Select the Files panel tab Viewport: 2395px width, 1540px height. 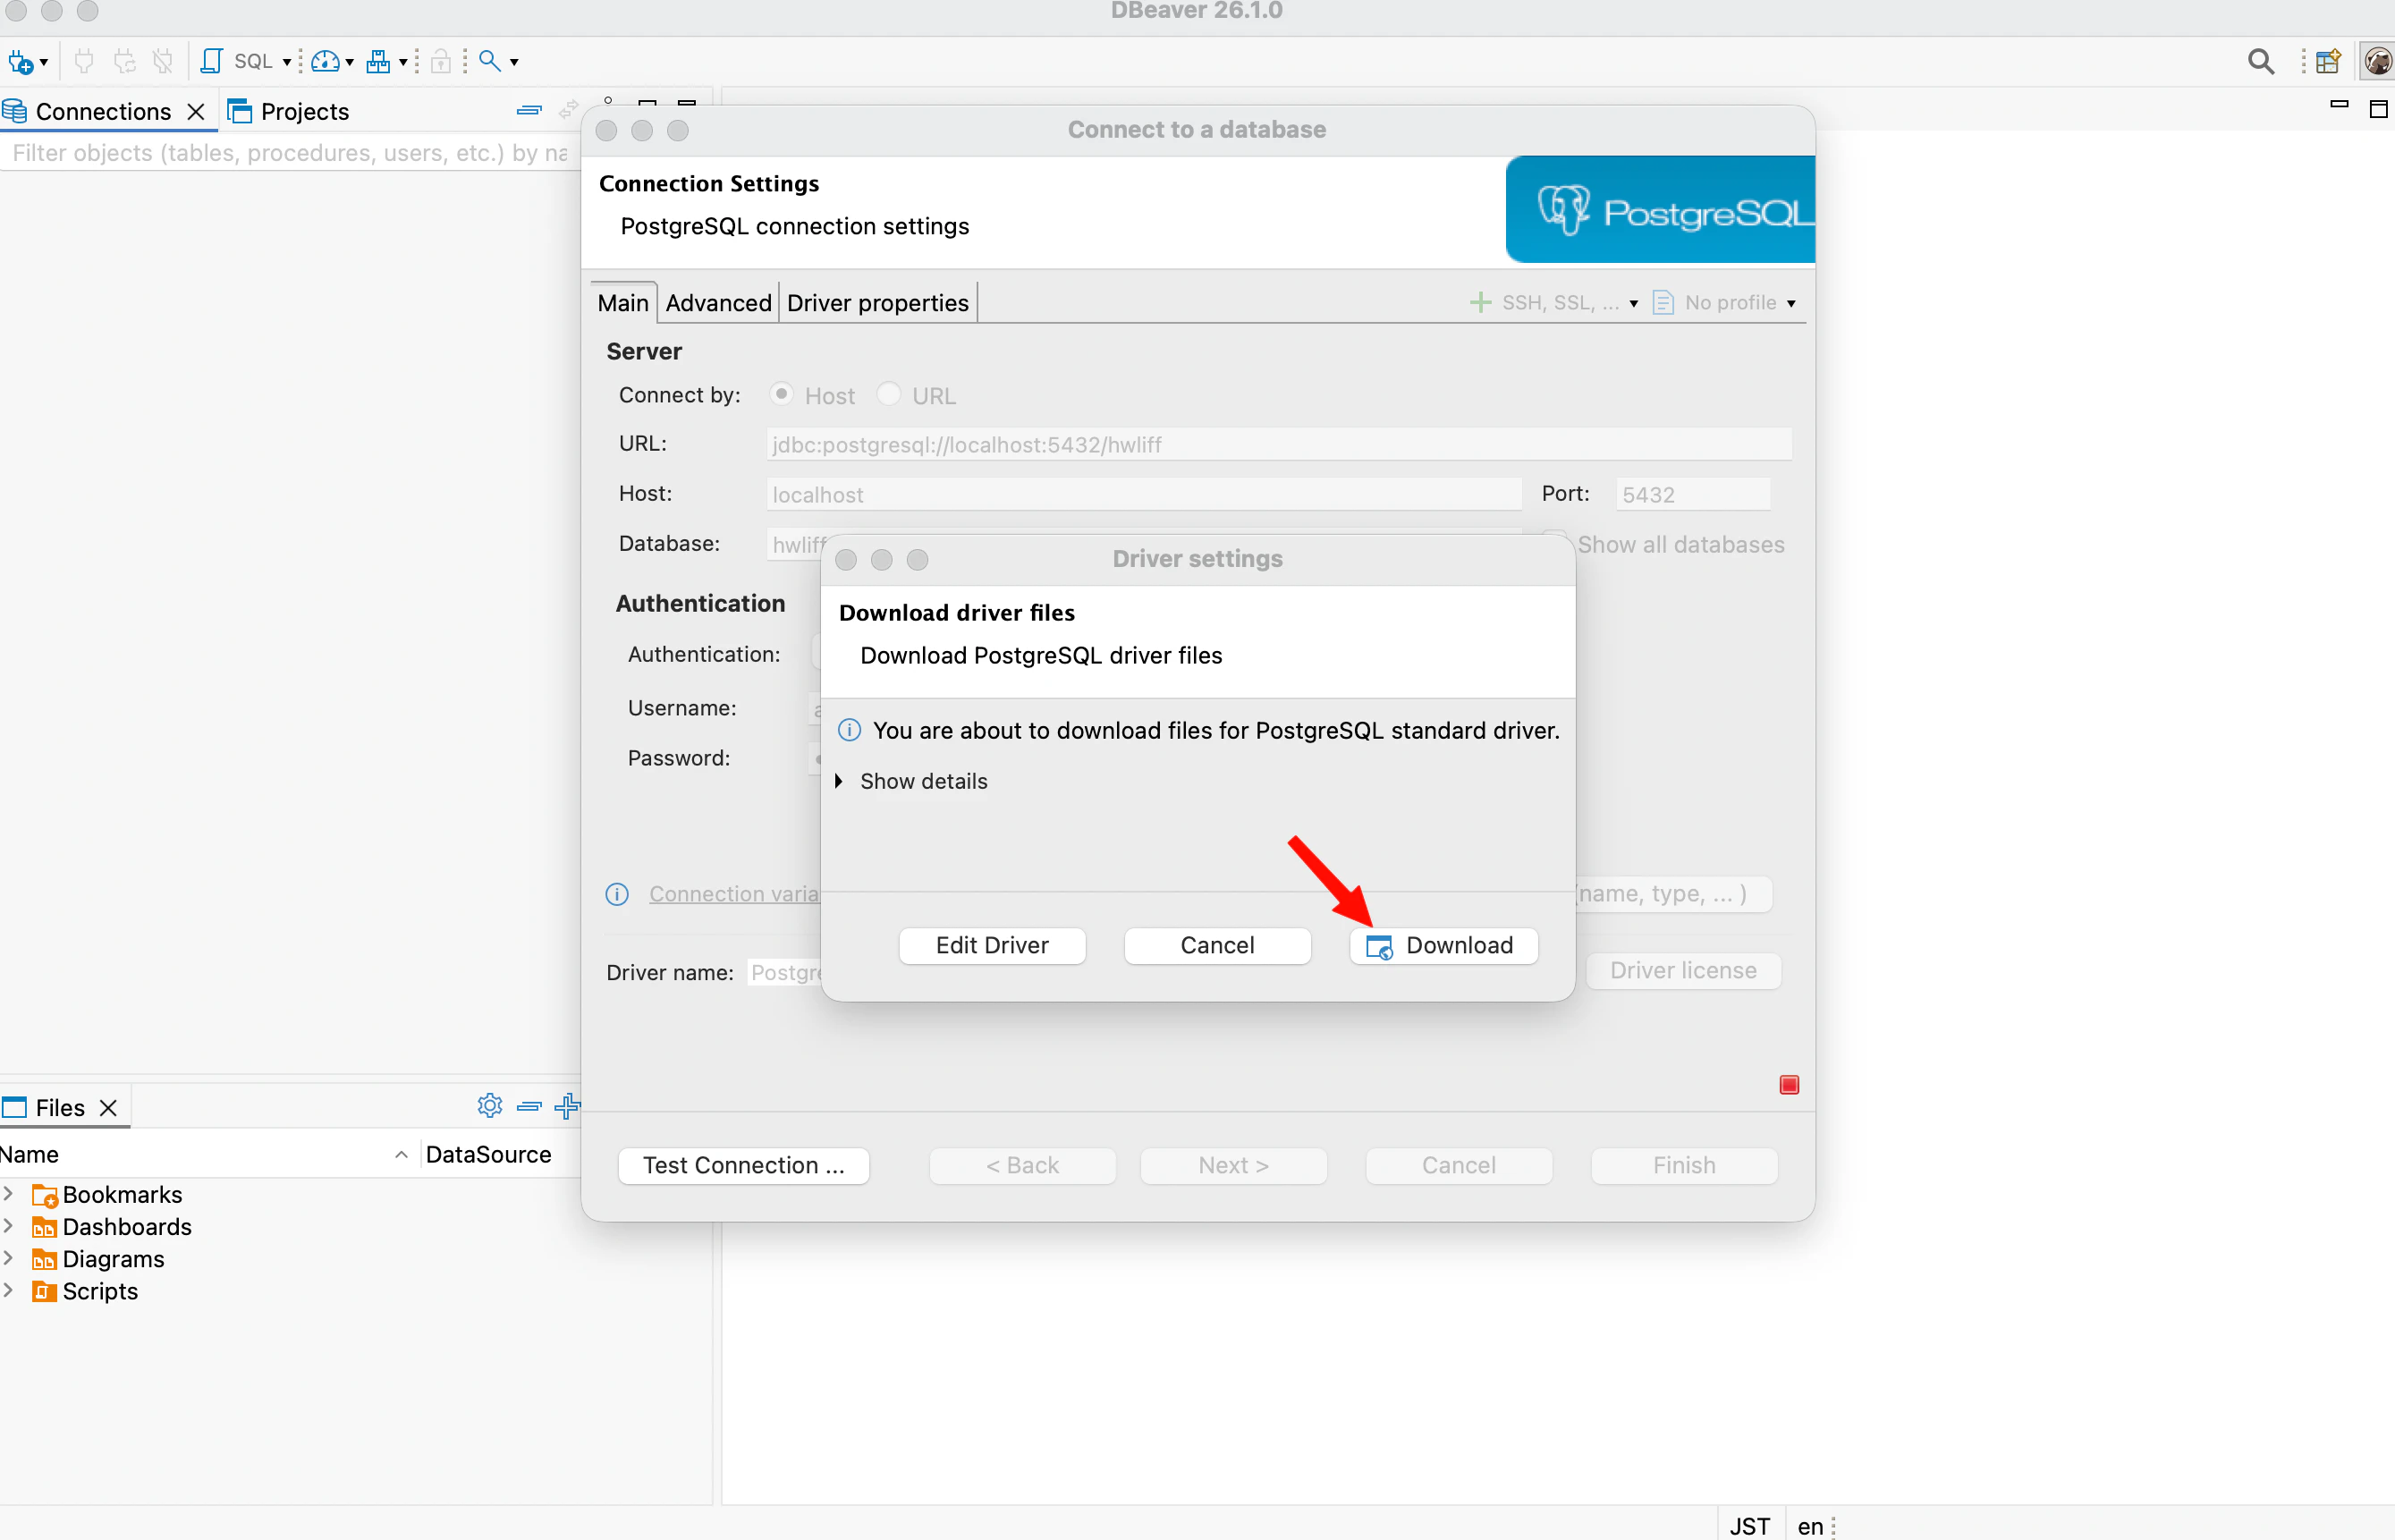60,1107
